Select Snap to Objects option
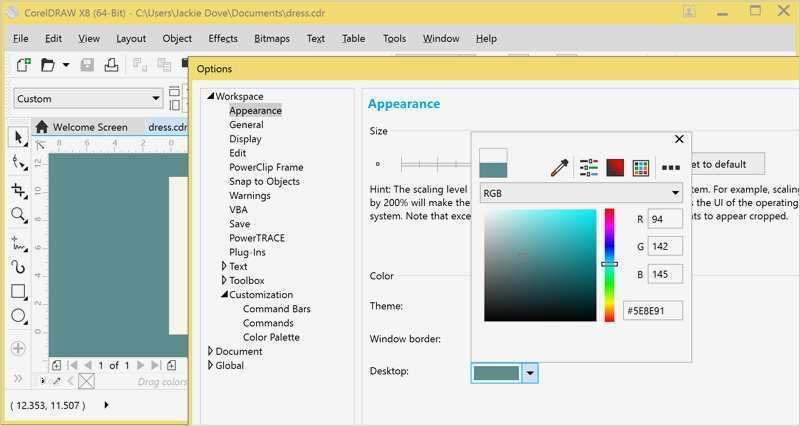 click(x=264, y=182)
